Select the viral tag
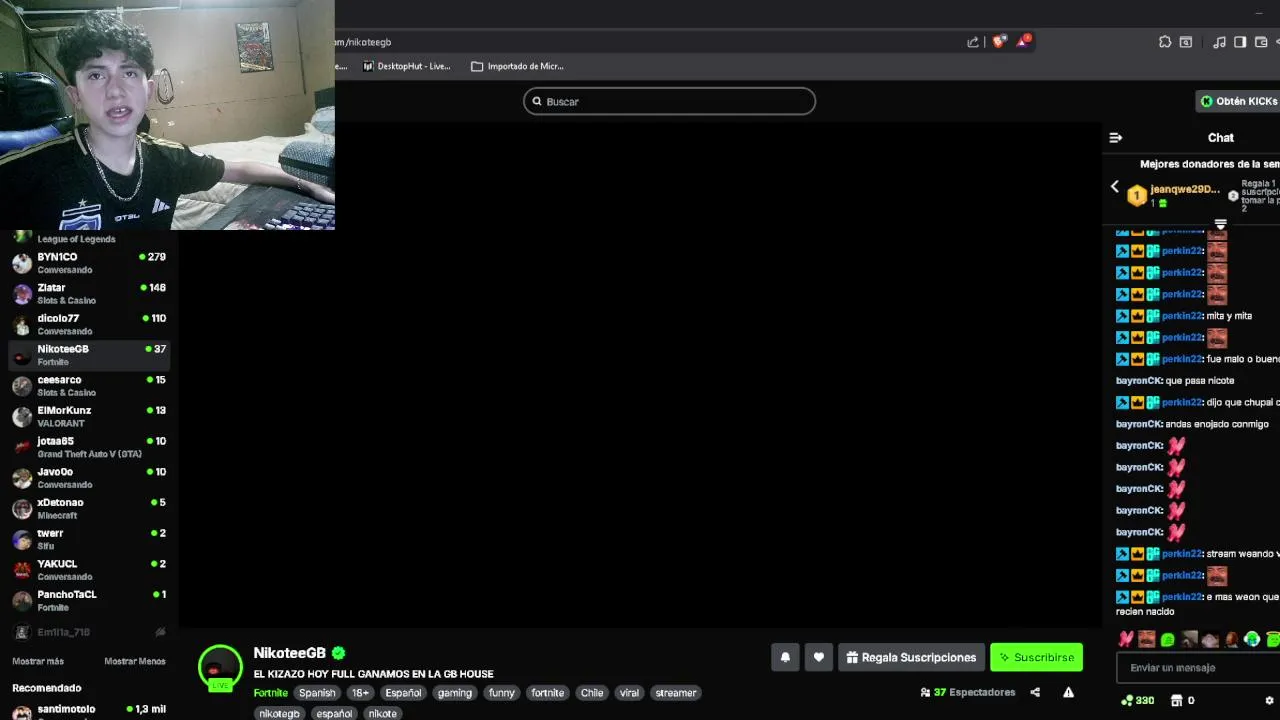 tap(629, 693)
